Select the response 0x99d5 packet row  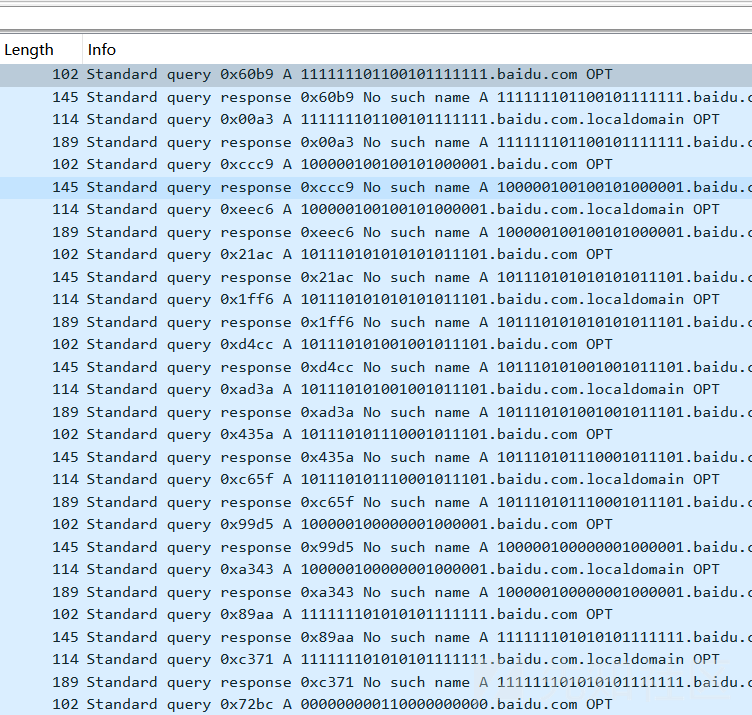376,547
